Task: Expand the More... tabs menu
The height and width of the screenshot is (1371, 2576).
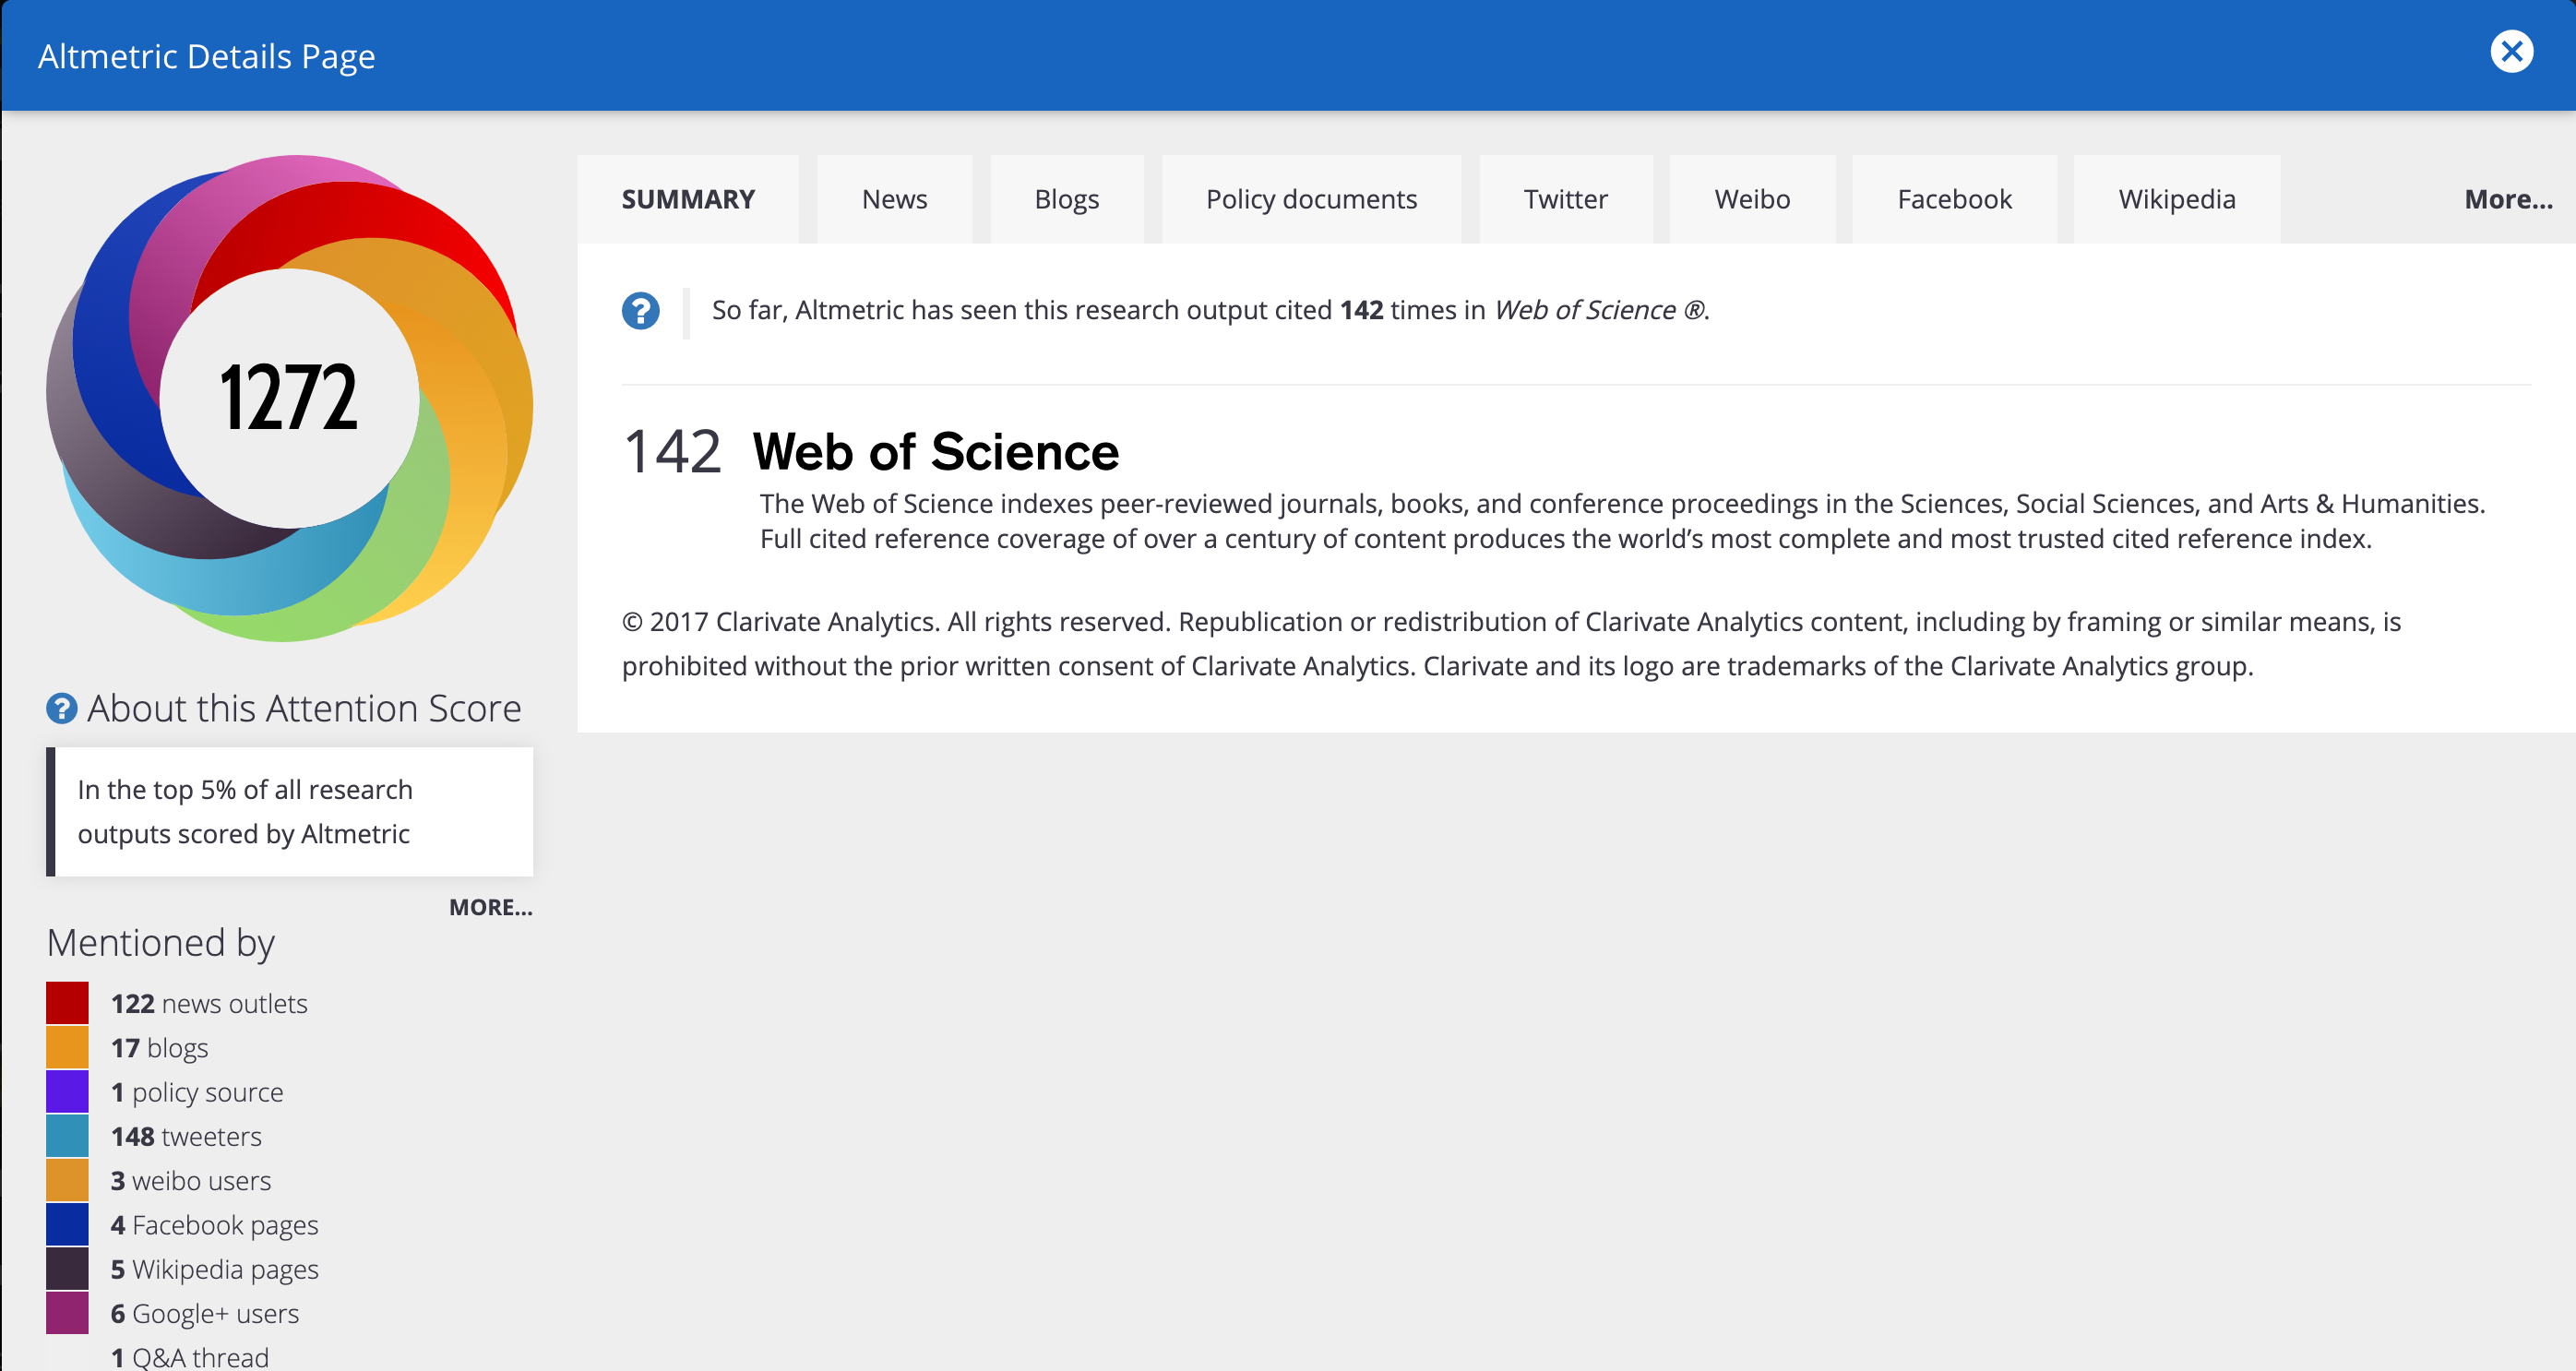Action: point(2507,199)
